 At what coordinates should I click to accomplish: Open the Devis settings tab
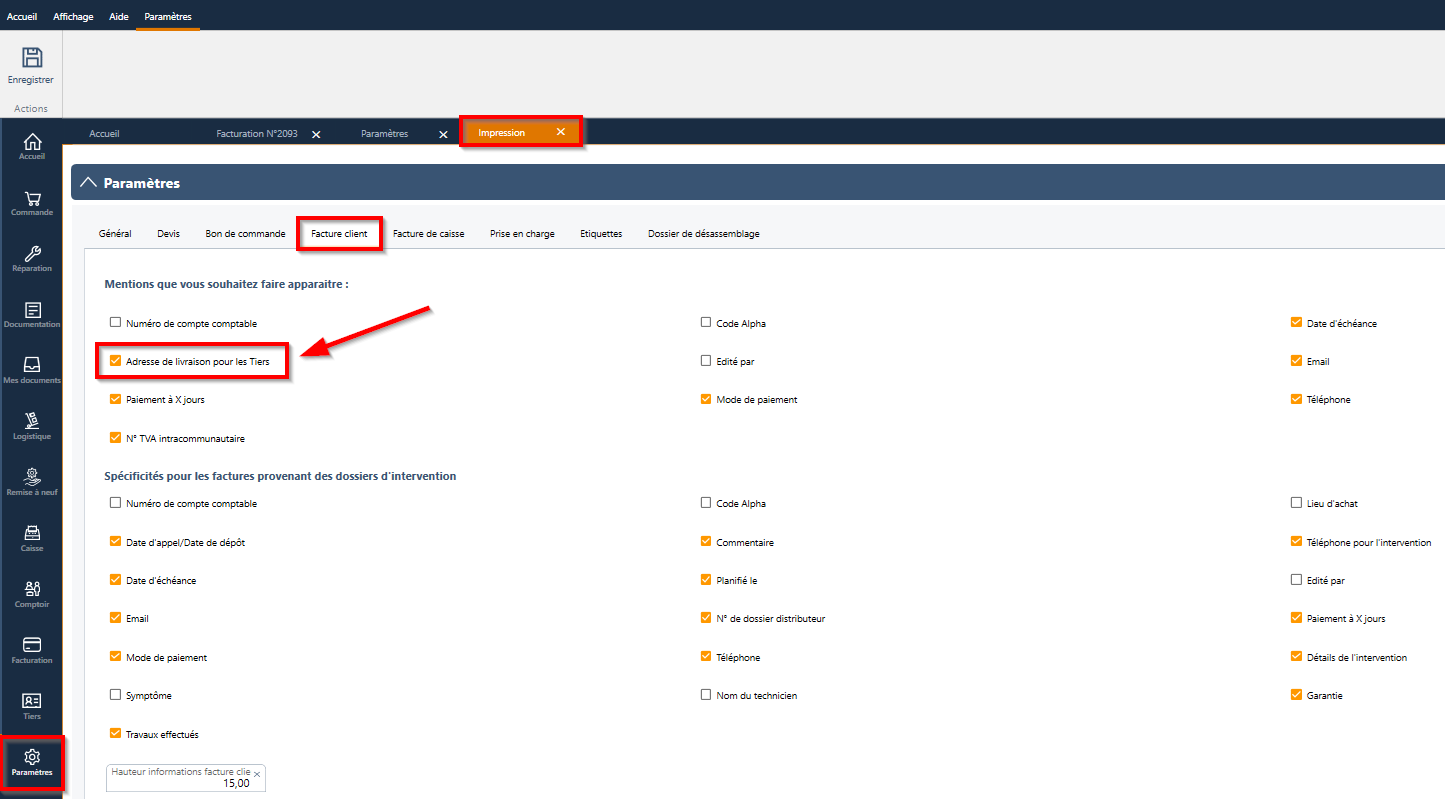click(x=168, y=234)
